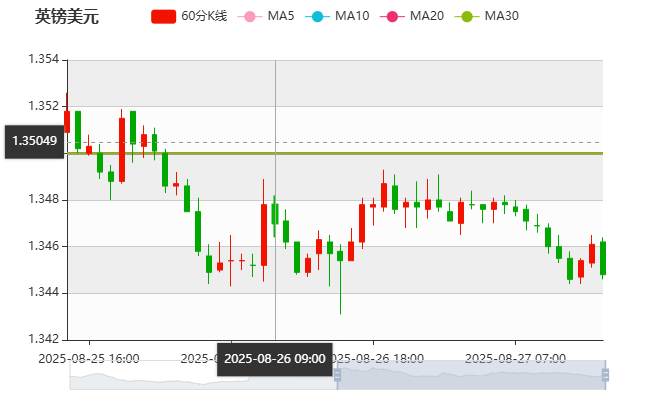
Task: Click the 英镑美元 chart title
Action: (67, 17)
